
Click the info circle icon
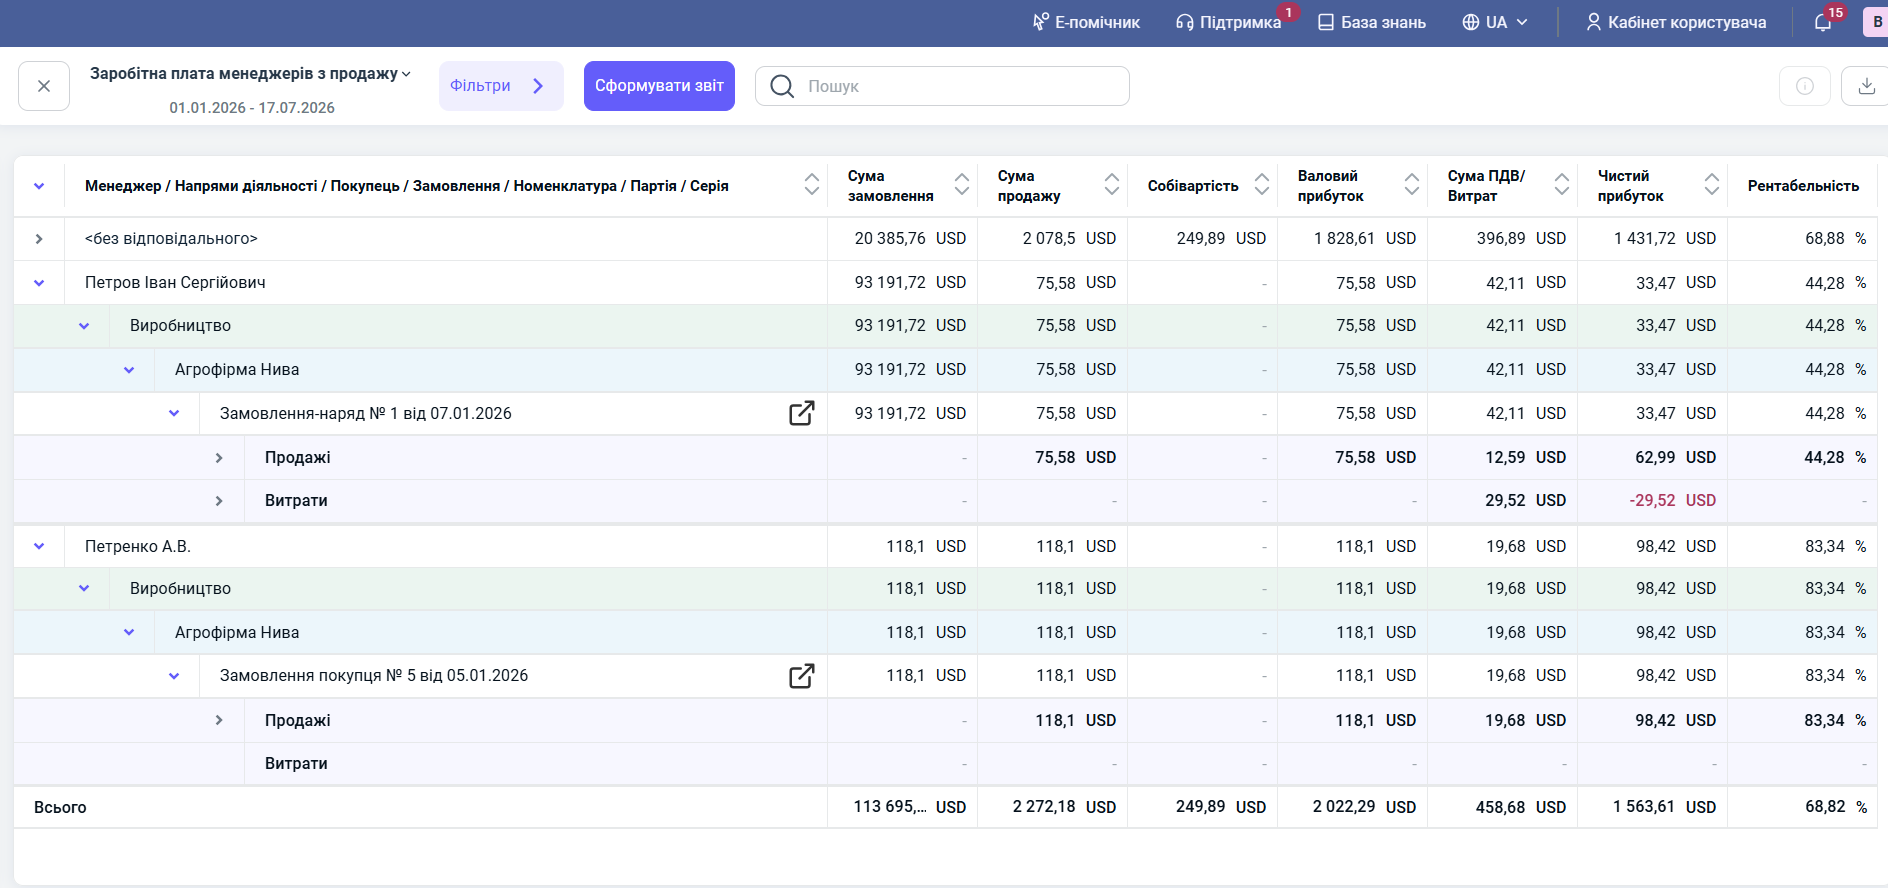click(1805, 86)
